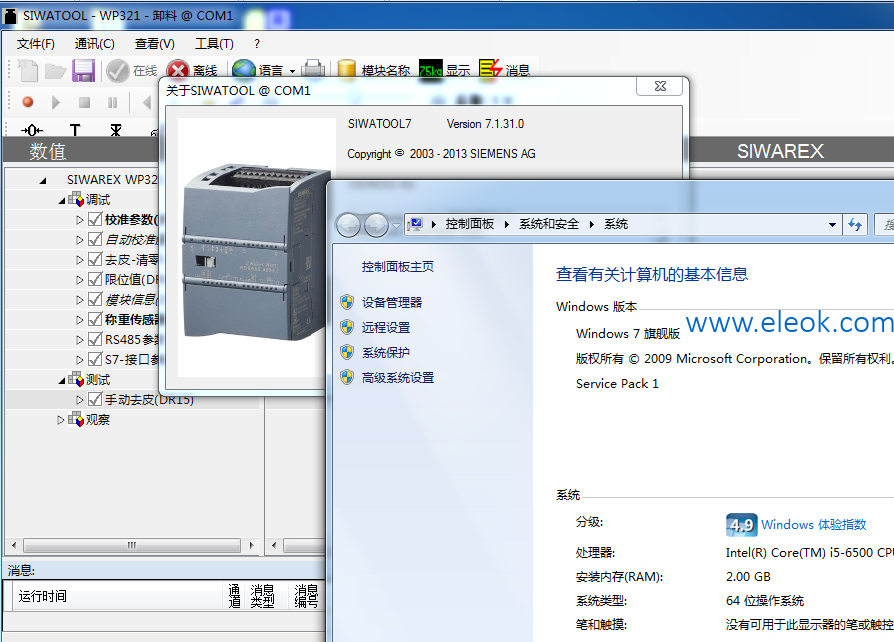Click the 观察 folder icon in tree
Screen dimensions: 894x642
point(76,420)
